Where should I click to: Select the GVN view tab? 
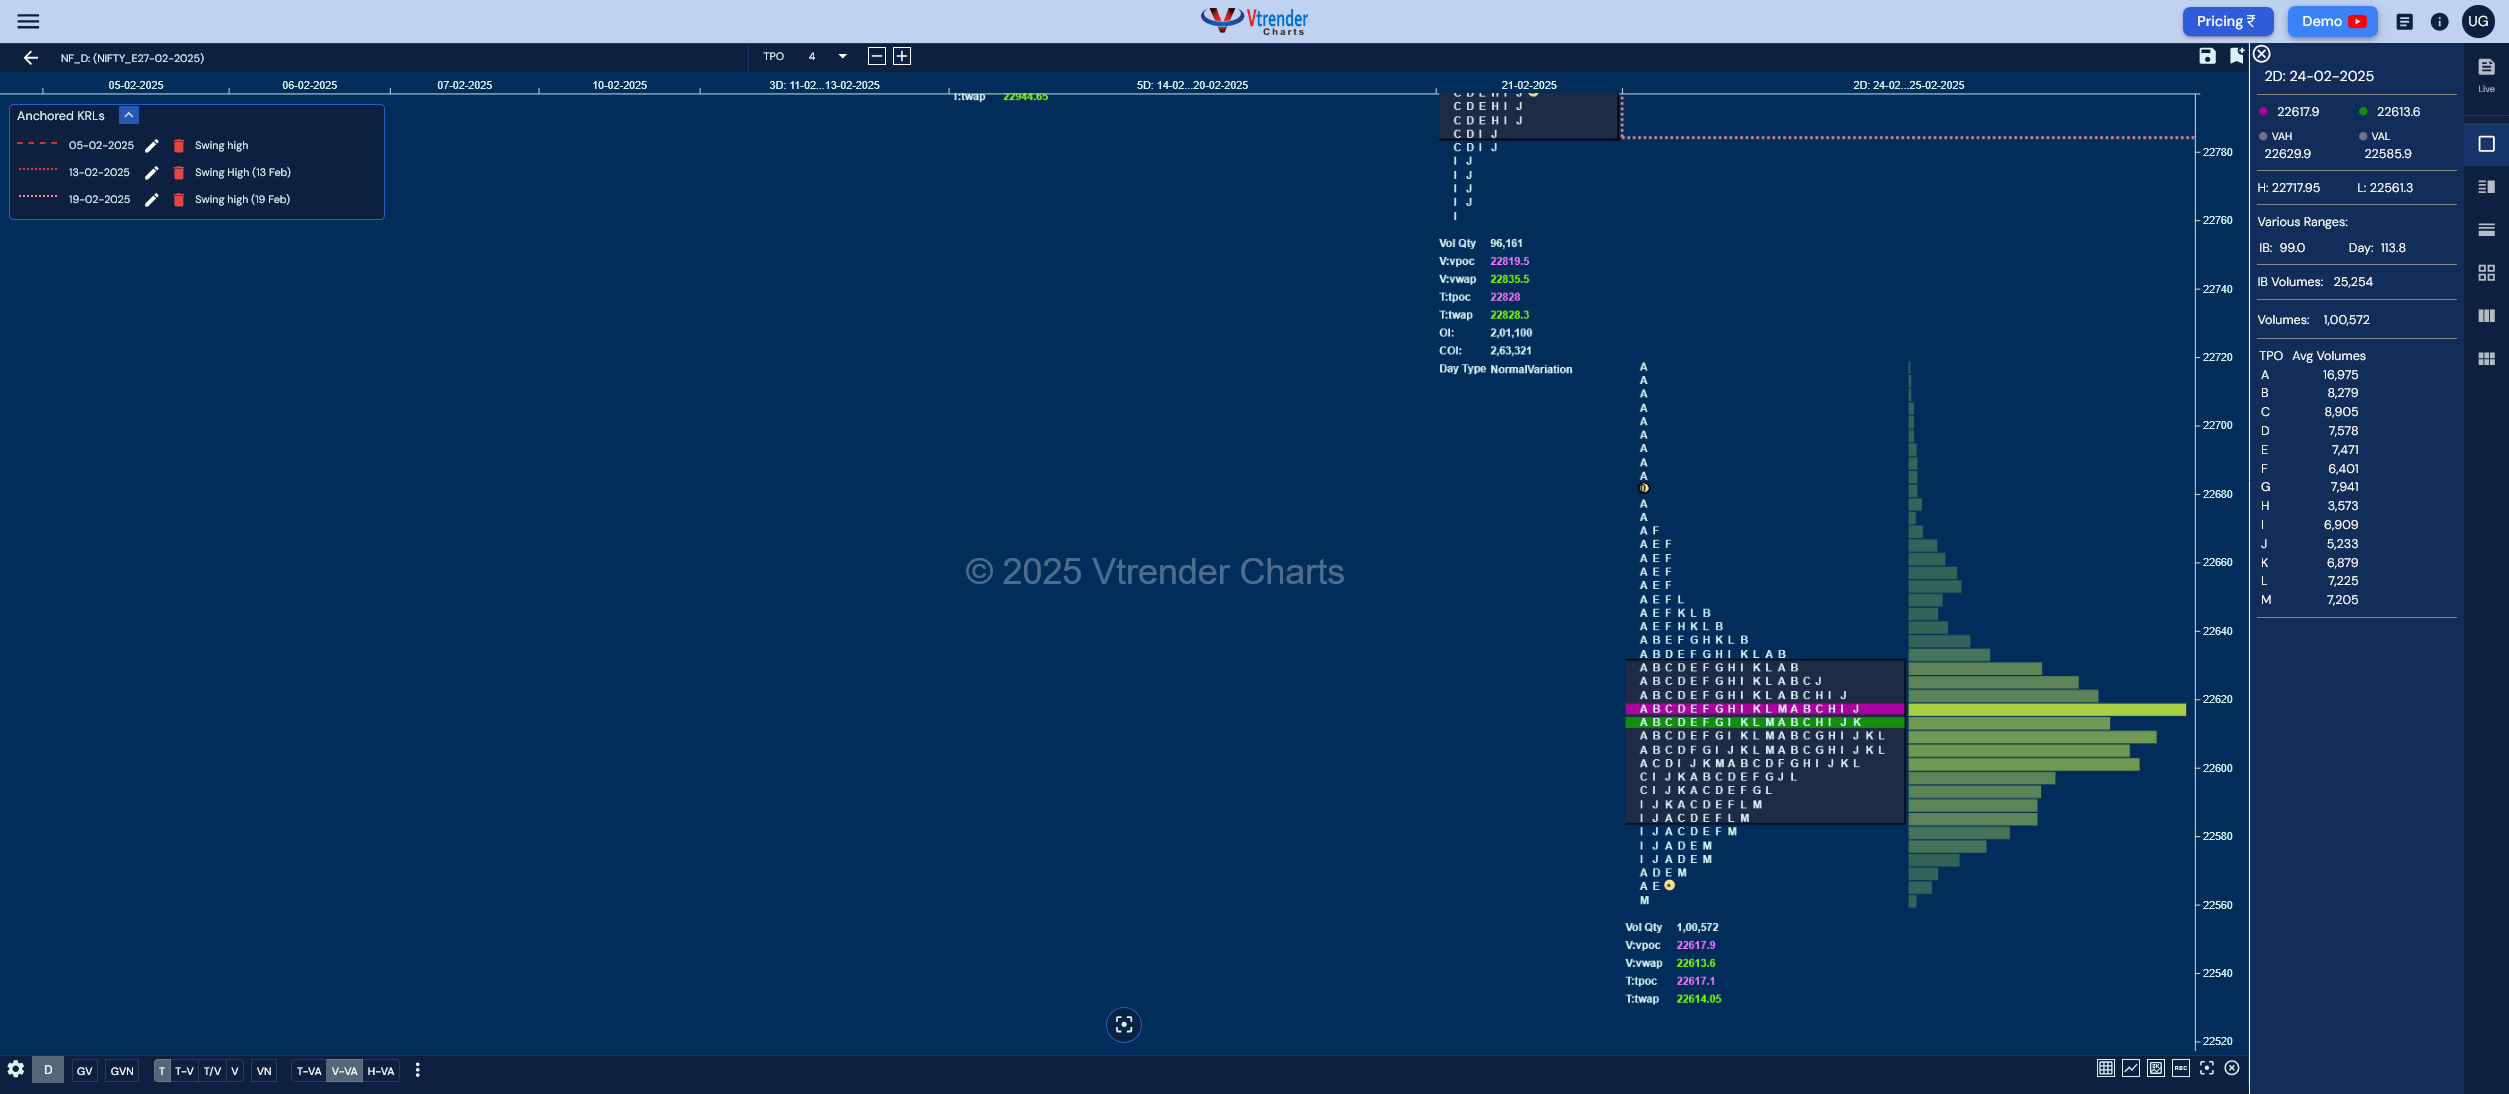pos(122,1071)
